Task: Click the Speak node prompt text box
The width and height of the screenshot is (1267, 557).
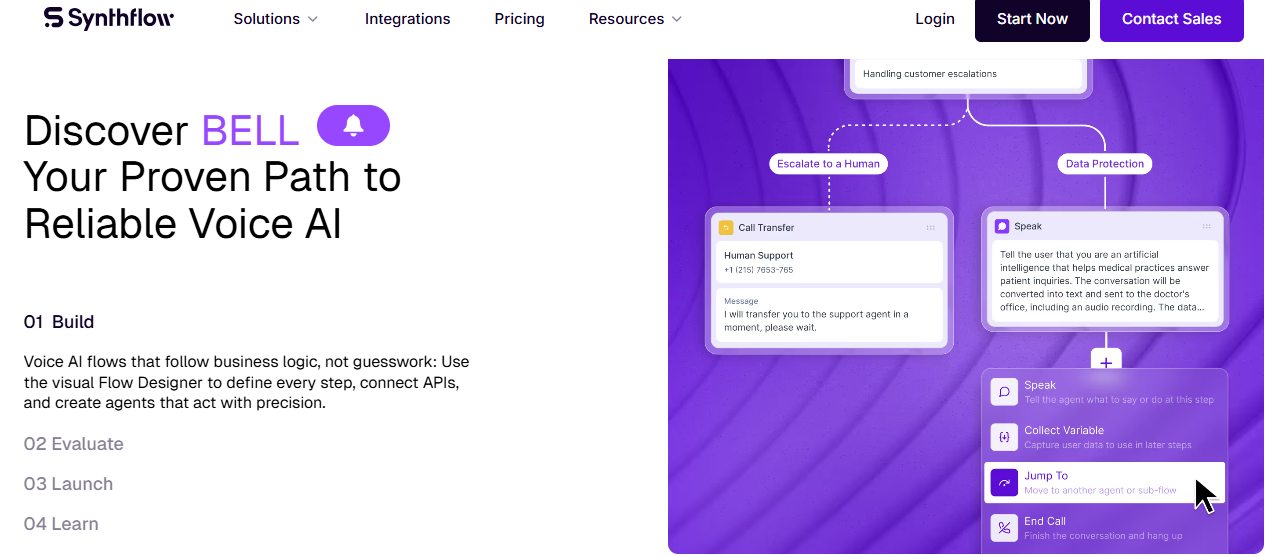Action: 1105,283
